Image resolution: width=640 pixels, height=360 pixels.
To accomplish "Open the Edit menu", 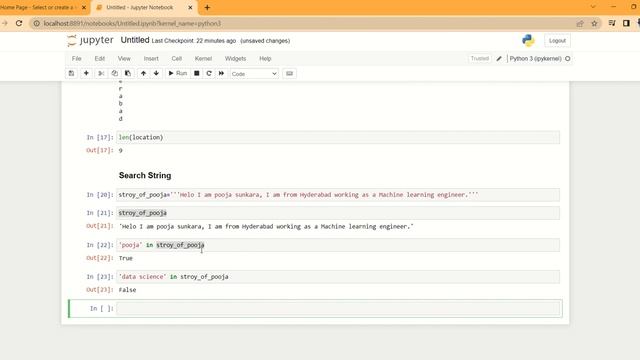I will click(100, 59).
